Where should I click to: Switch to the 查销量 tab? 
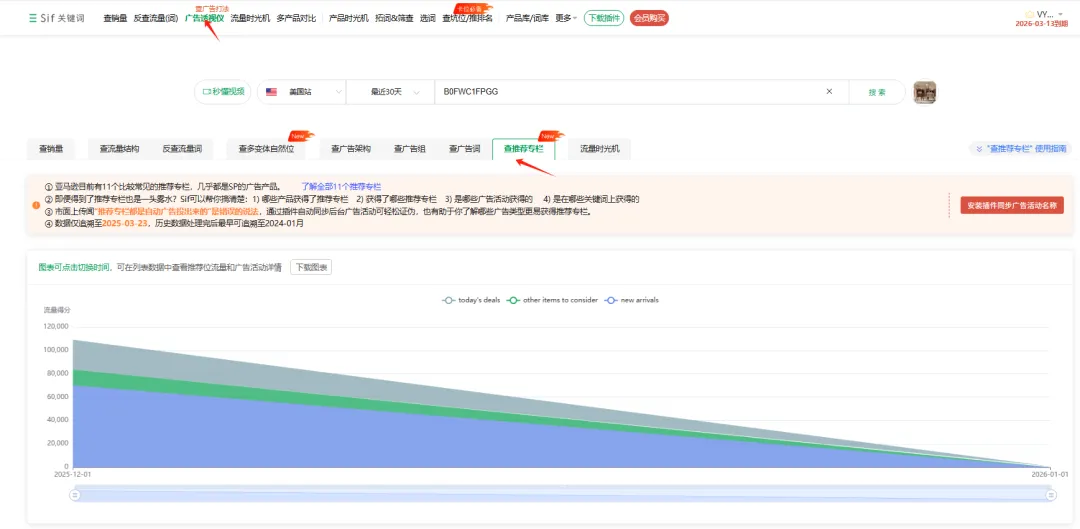[x=51, y=149]
